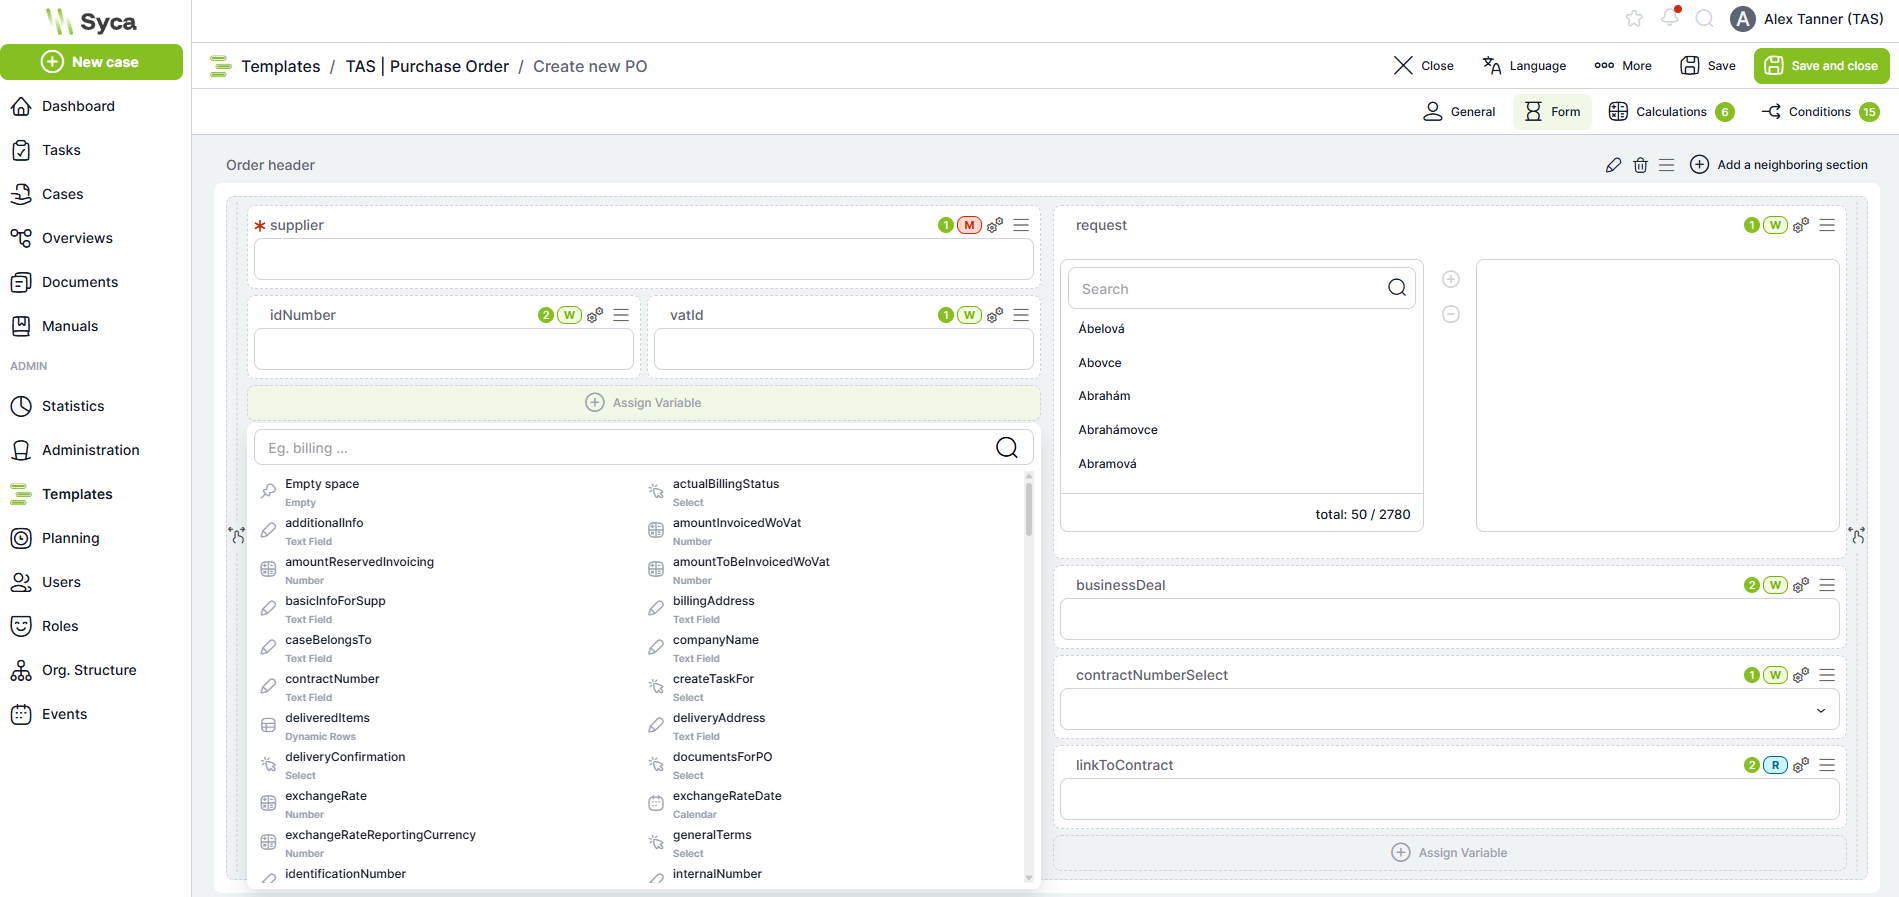
Task: Click the search magnifier in variable search box
Action: pyautogui.click(x=1007, y=448)
